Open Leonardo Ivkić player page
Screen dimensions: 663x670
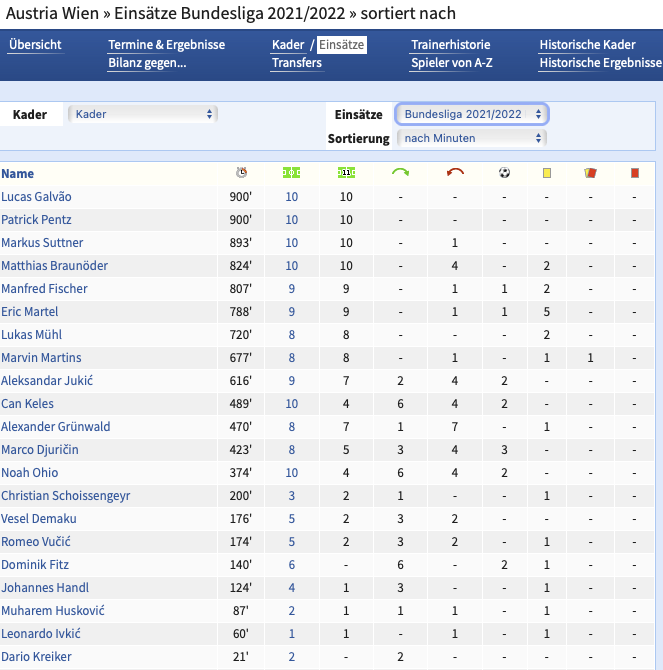coord(41,634)
